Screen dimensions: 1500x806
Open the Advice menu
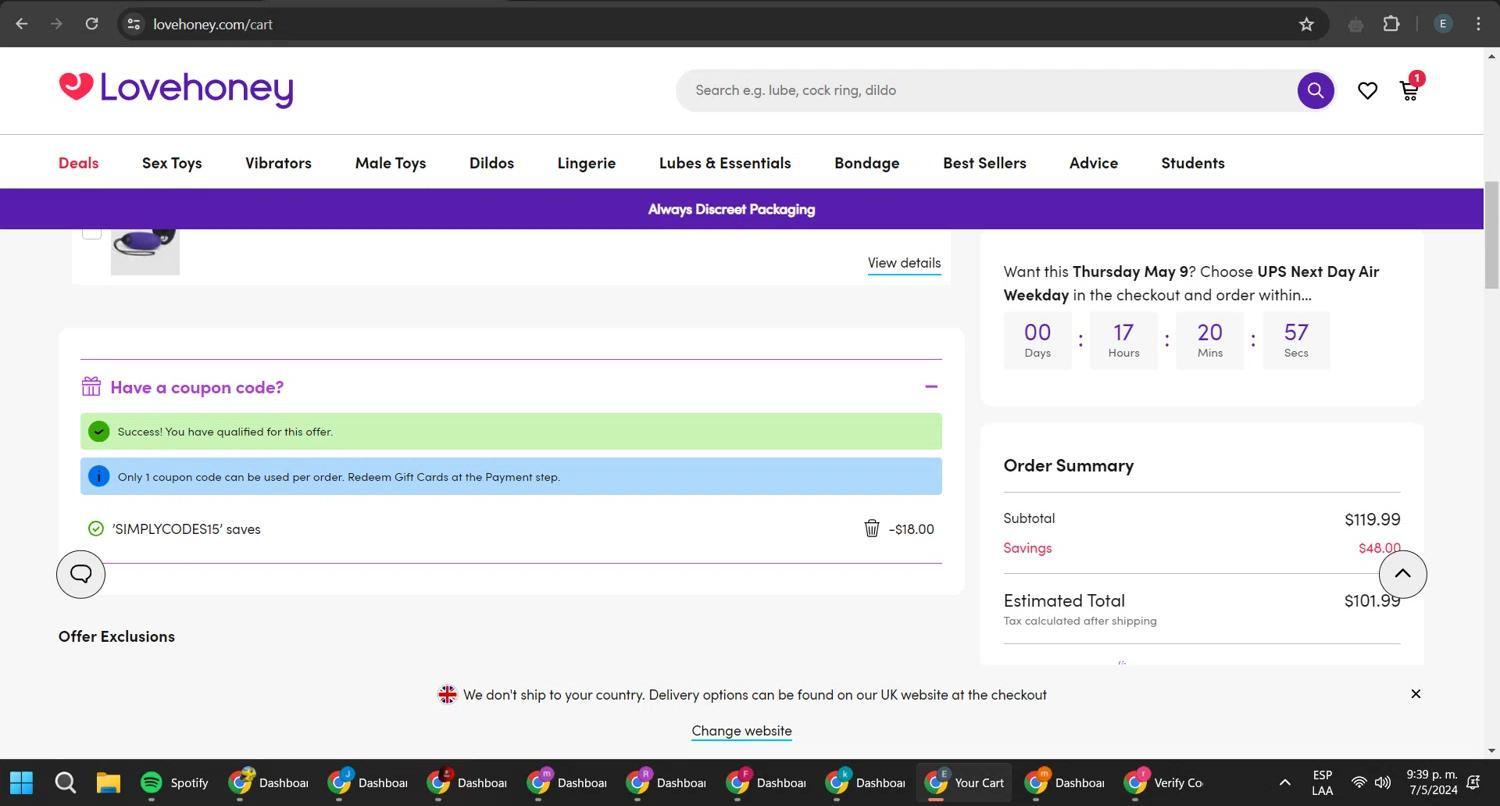pyautogui.click(x=1093, y=162)
